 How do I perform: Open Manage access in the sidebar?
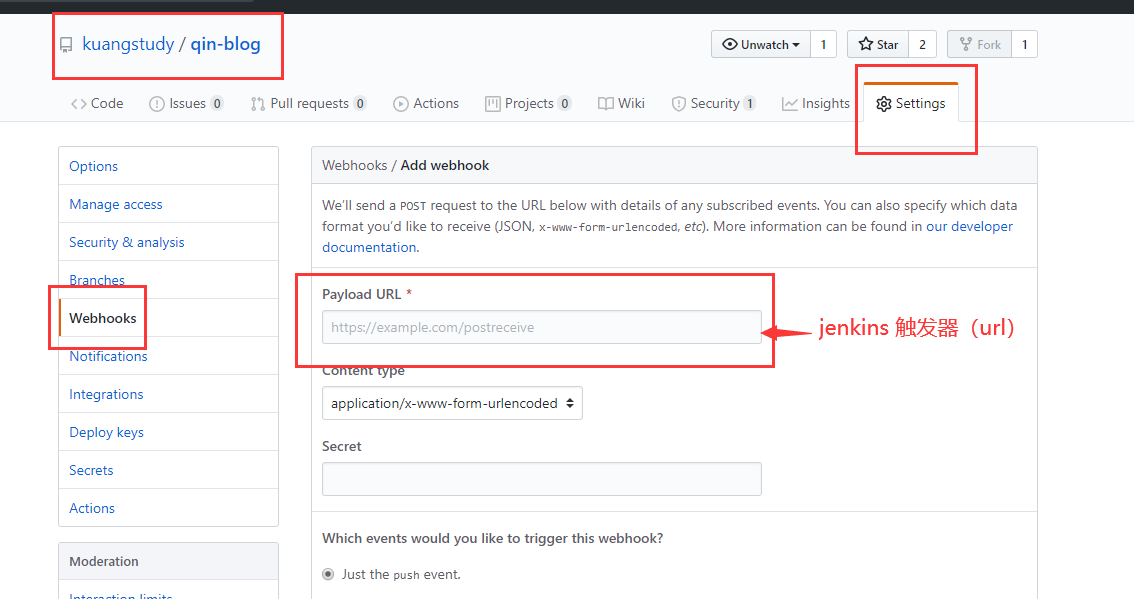coord(169,204)
